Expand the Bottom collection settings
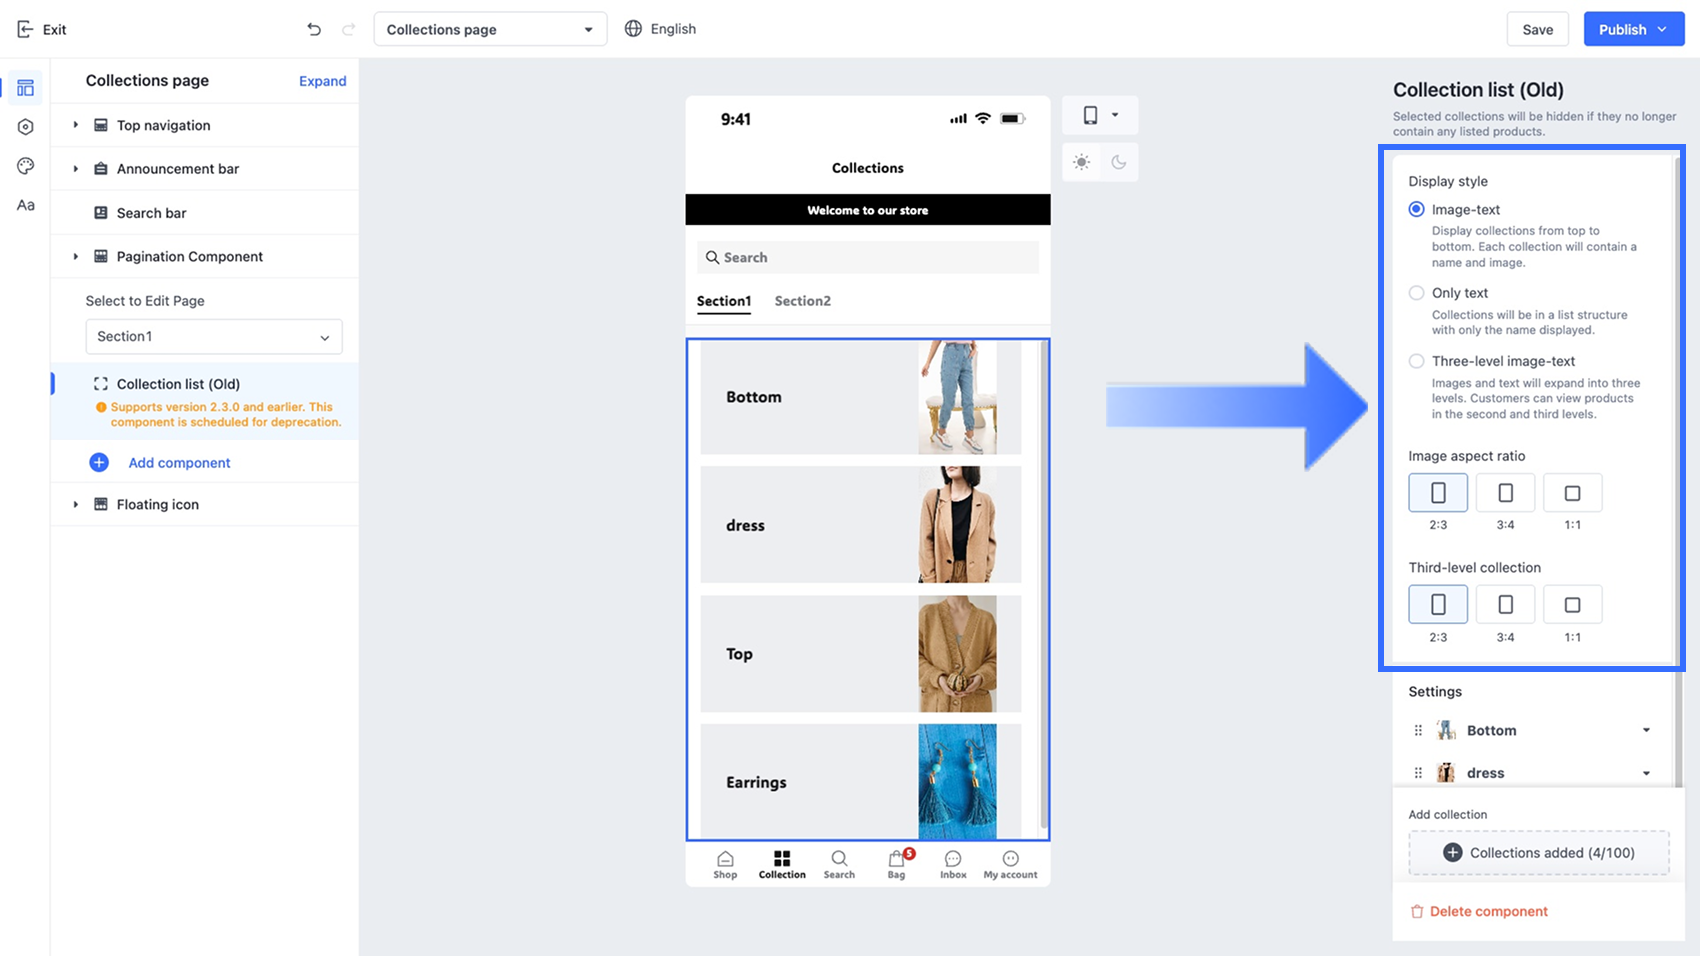Screen dimensions: 1700x956 pyautogui.click(x=1646, y=730)
